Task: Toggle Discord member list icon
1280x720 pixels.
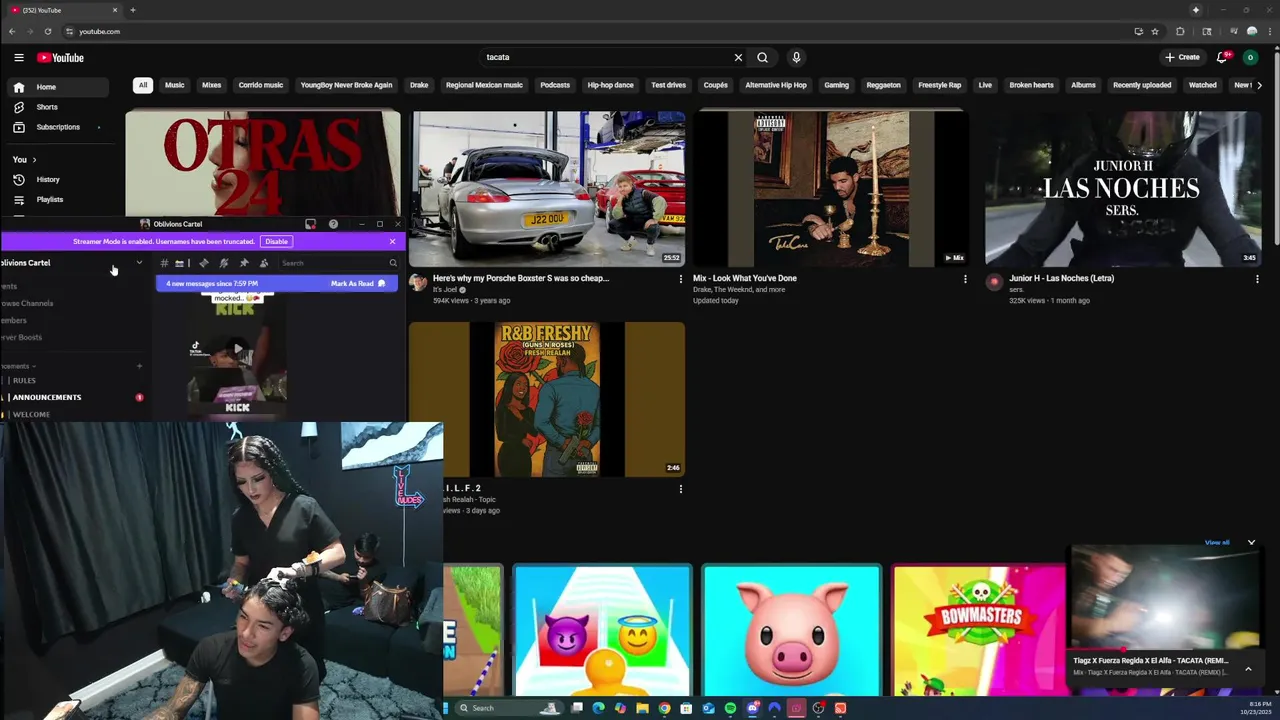Action: (264, 263)
